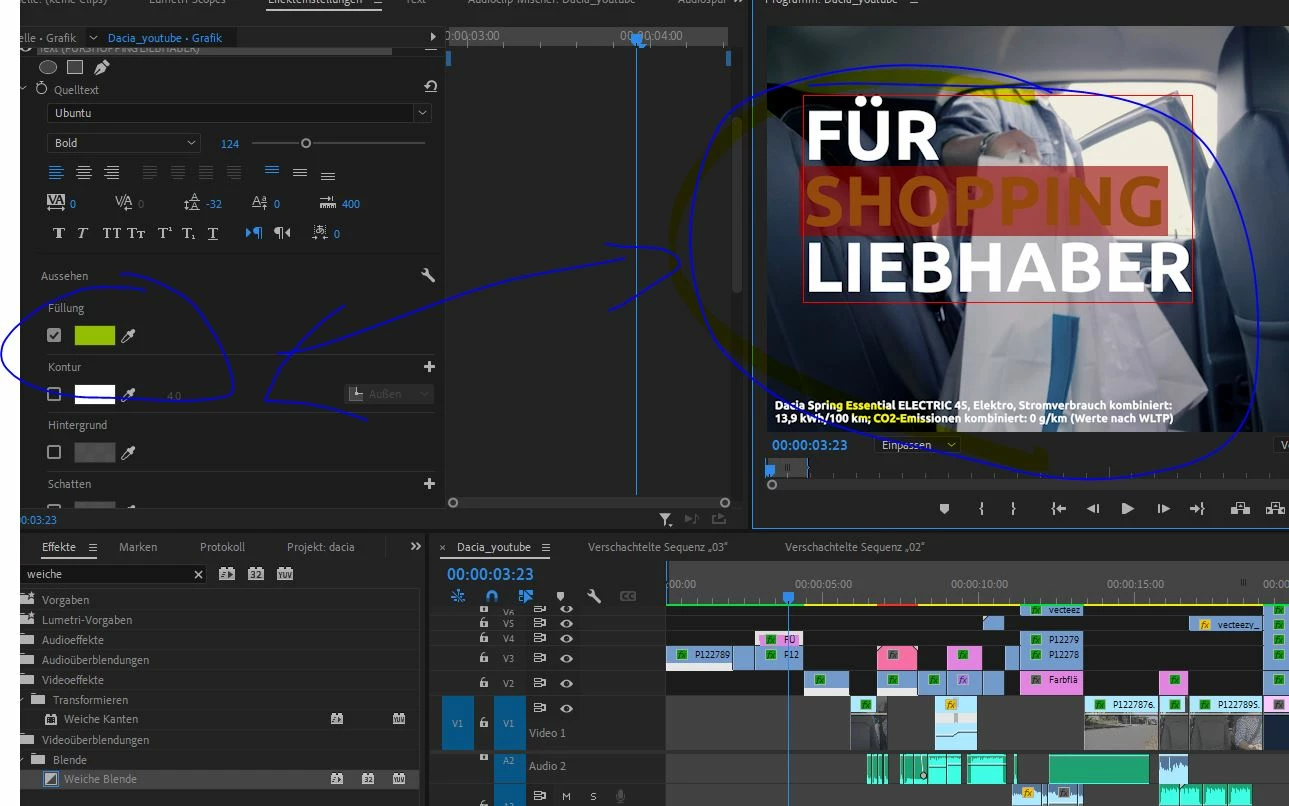
Task: Add marker in the timeline panel
Action: (x=560, y=596)
